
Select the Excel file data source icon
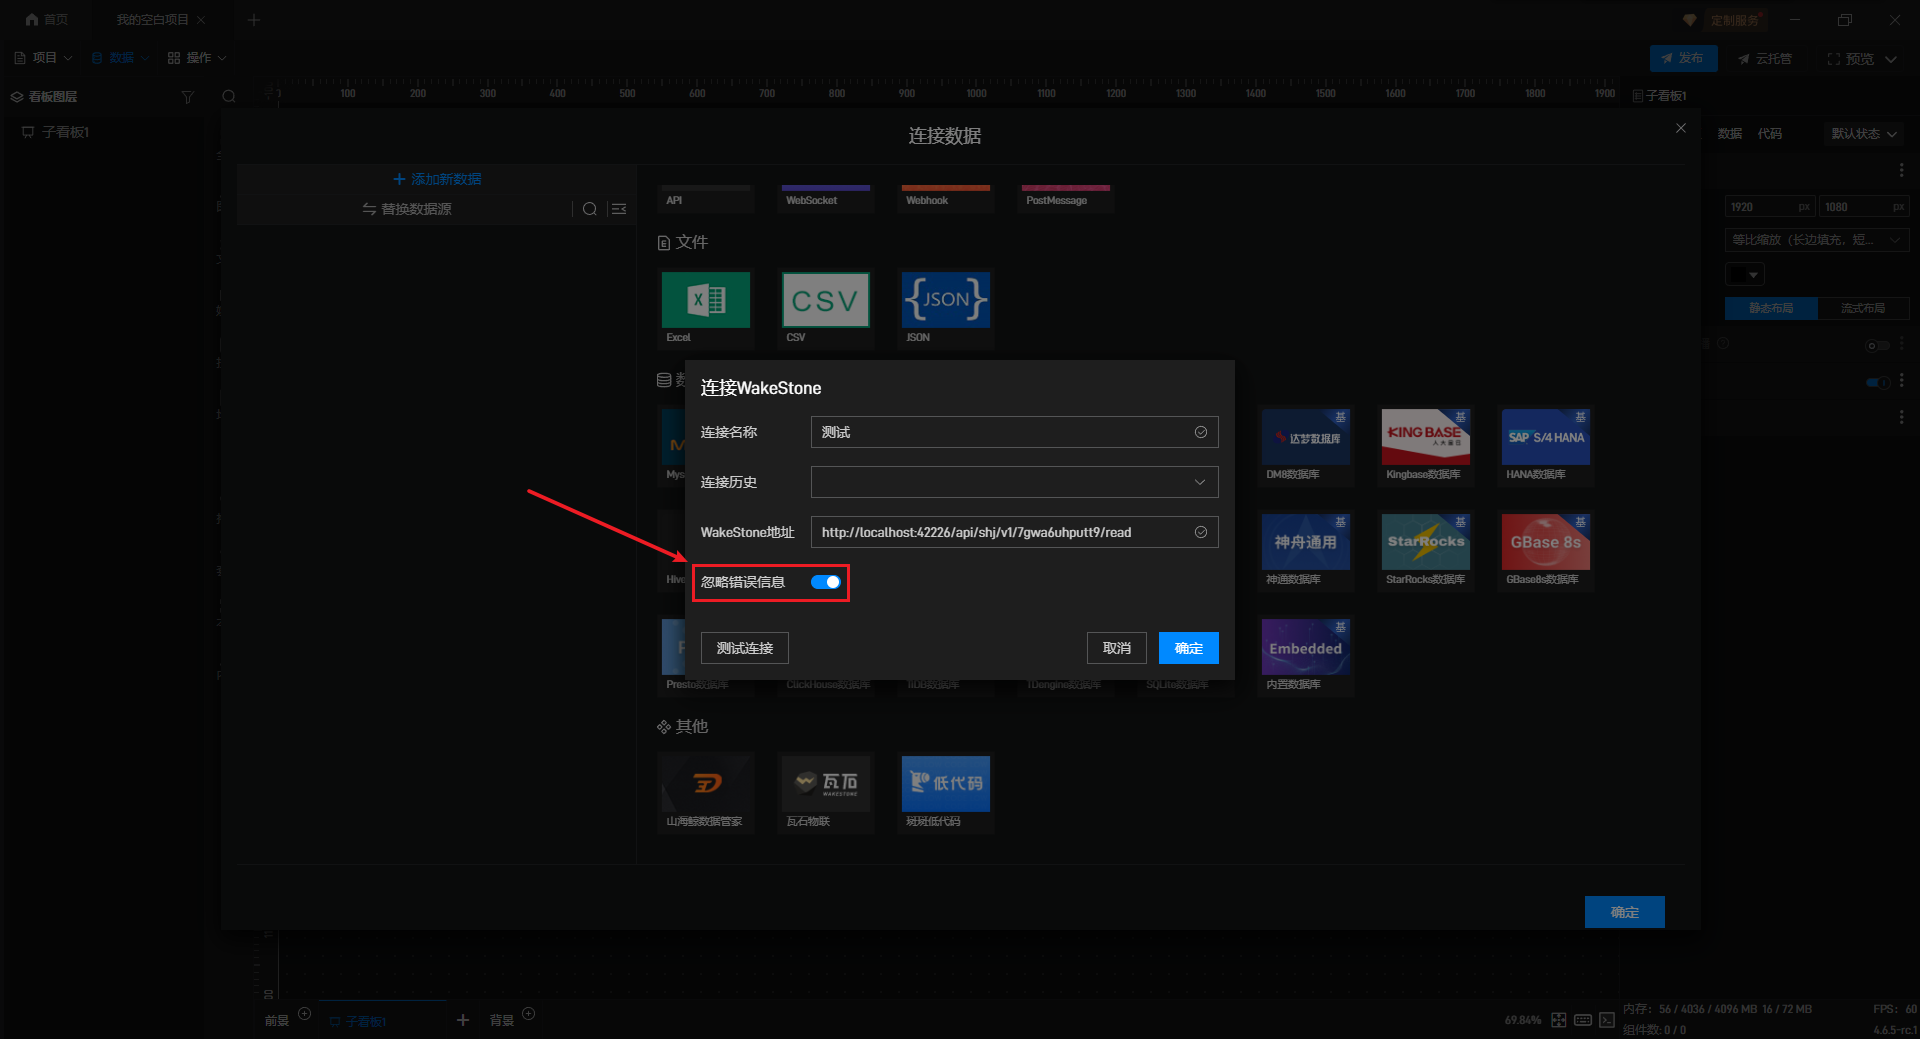(705, 300)
